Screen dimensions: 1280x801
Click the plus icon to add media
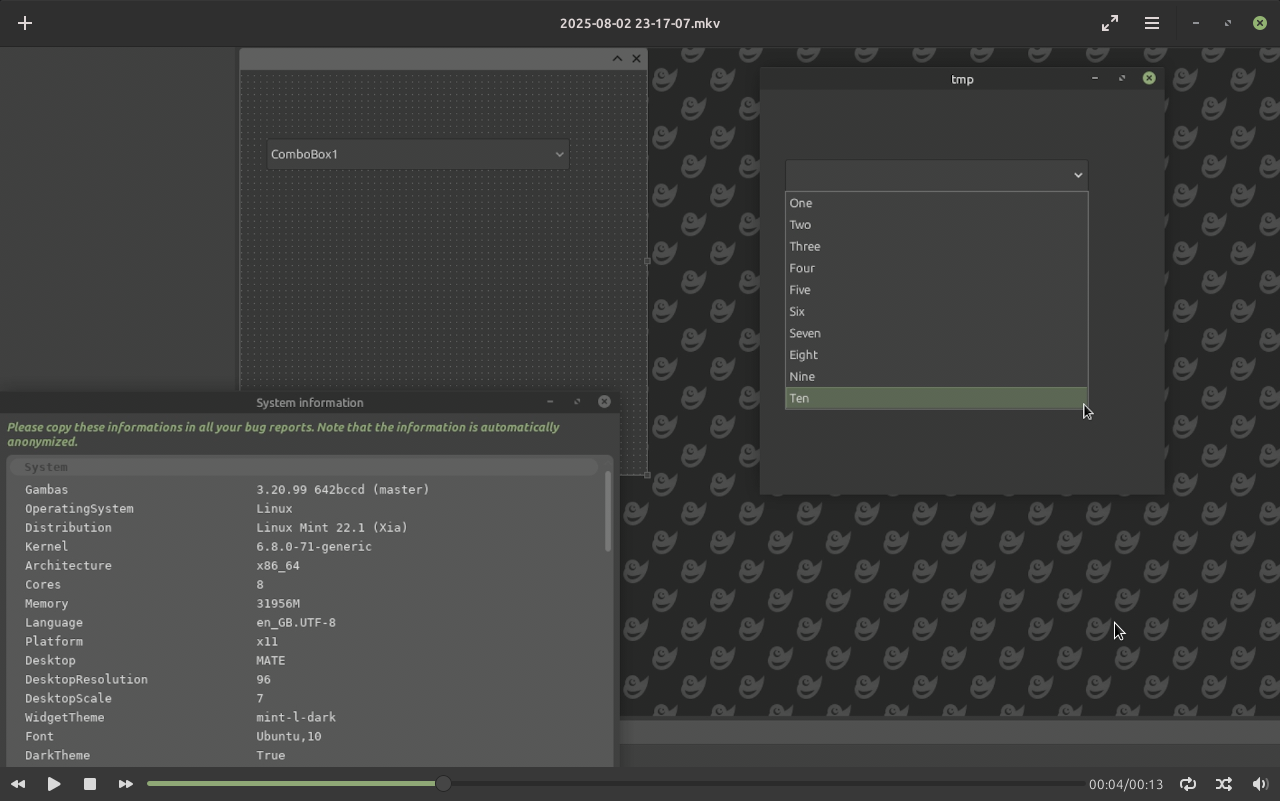(25, 23)
